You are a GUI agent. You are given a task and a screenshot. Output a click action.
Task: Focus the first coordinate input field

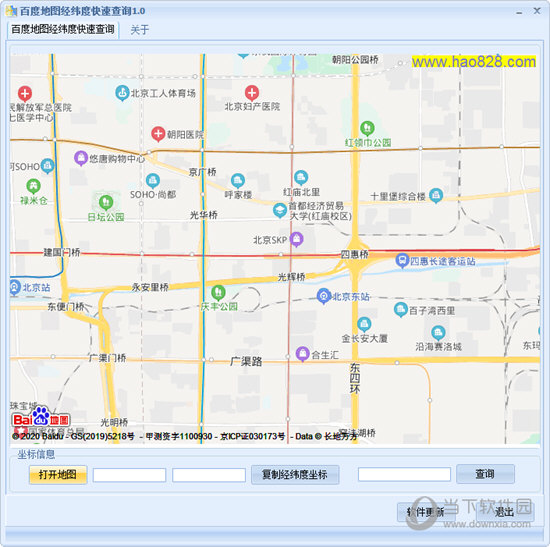129,475
